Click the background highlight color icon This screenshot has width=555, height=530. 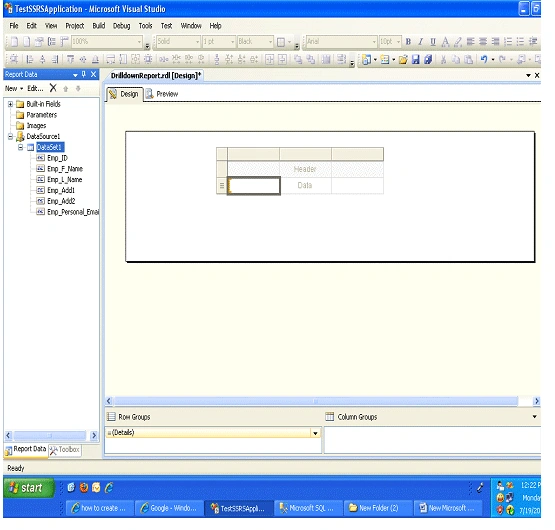tap(458, 42)
